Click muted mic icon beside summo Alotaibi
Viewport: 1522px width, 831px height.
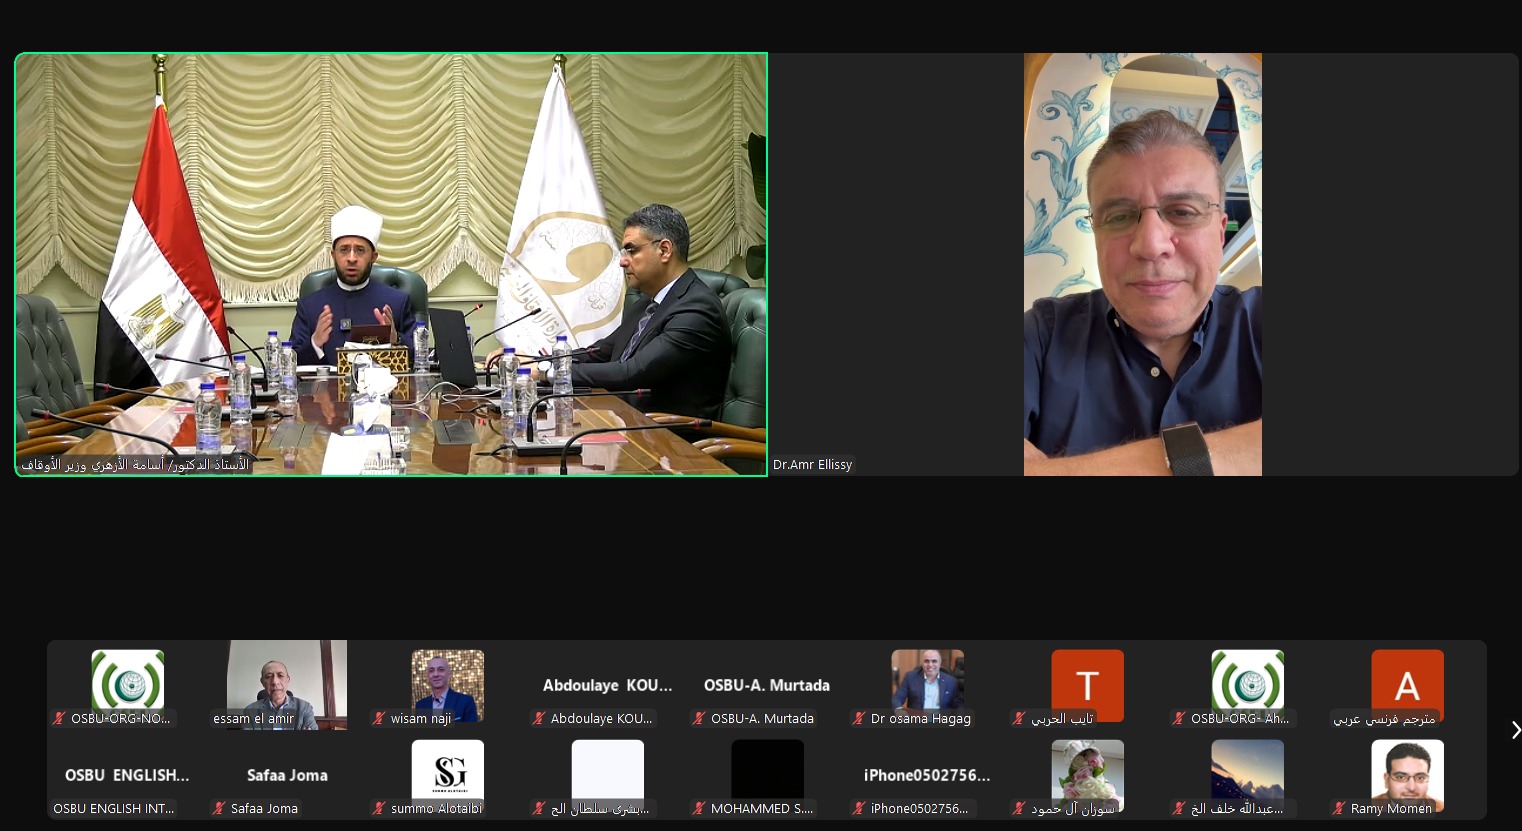379,808
